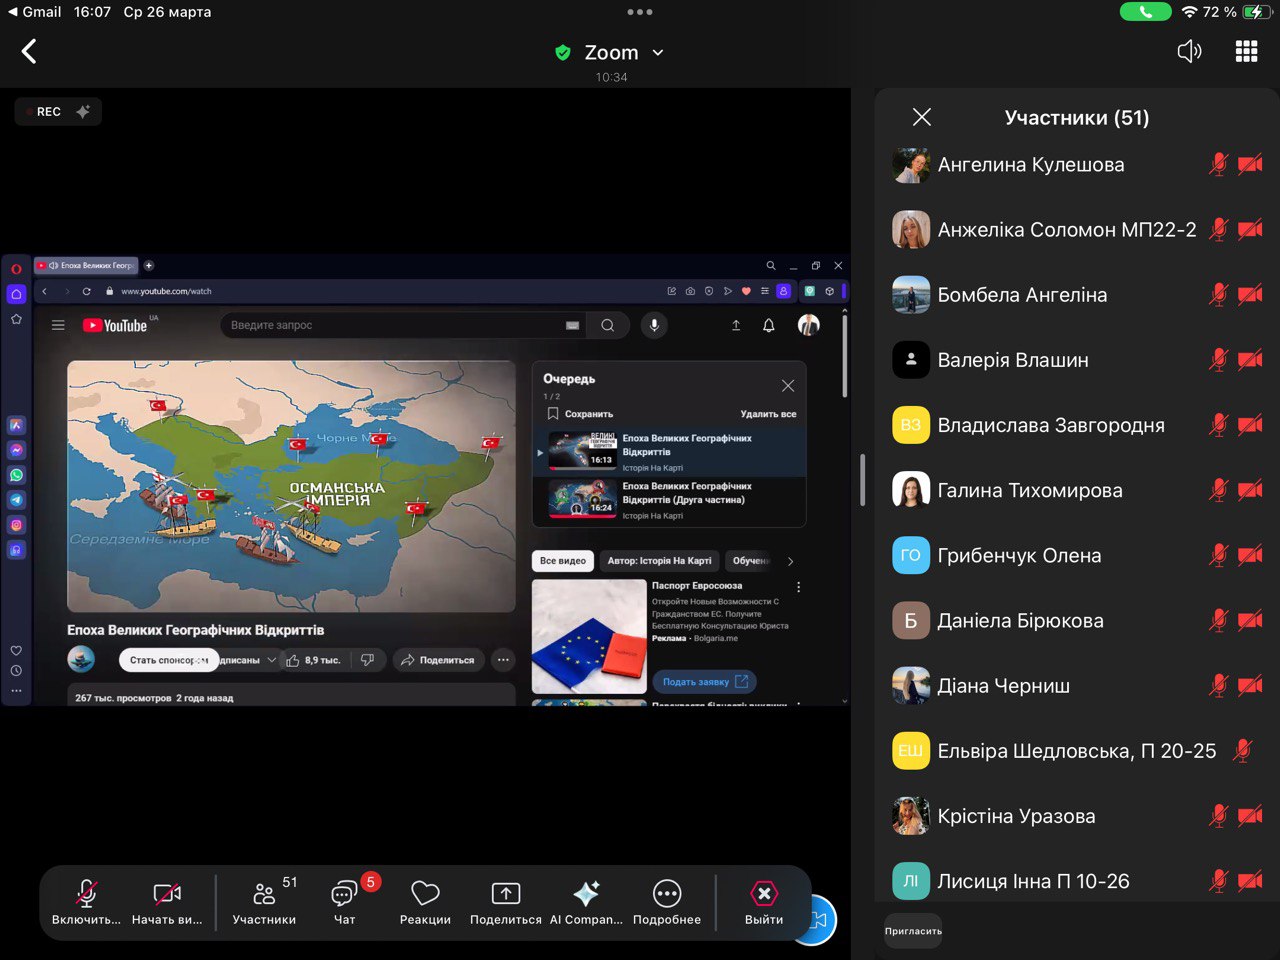Click Удалить все in queue panel

[768, 414]
